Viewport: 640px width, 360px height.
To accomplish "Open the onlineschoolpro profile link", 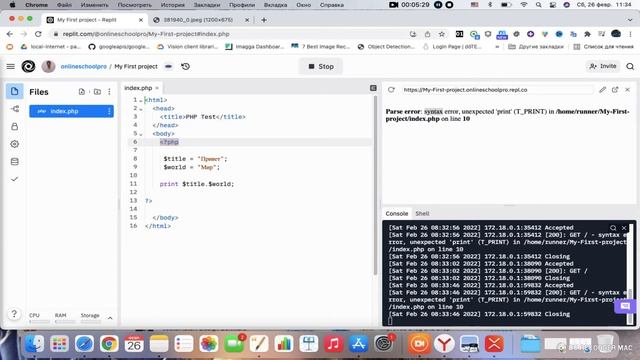I will click(84, 66).
